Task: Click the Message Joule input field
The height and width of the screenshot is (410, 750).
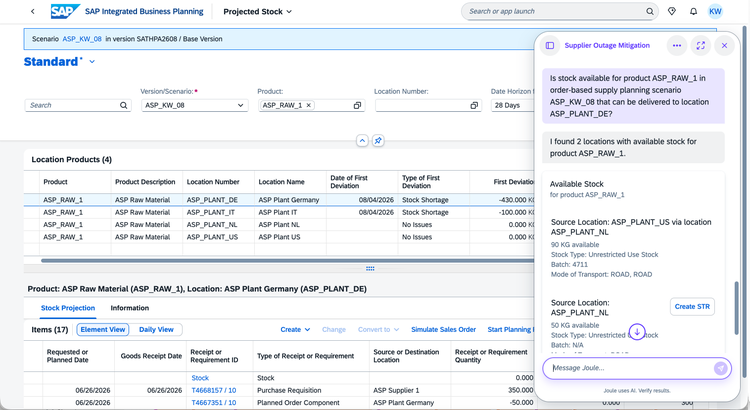Action: (x=629, y=368)
